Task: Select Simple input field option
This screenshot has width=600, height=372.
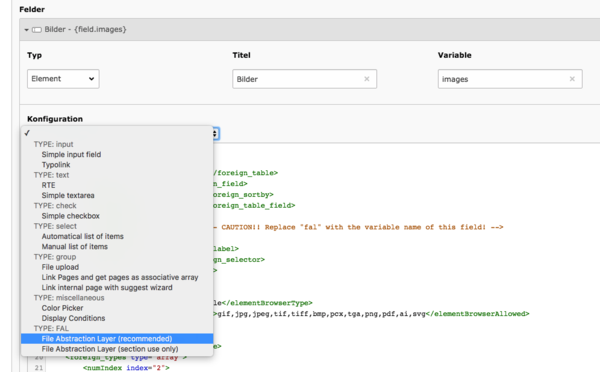Action: (71, 155)
